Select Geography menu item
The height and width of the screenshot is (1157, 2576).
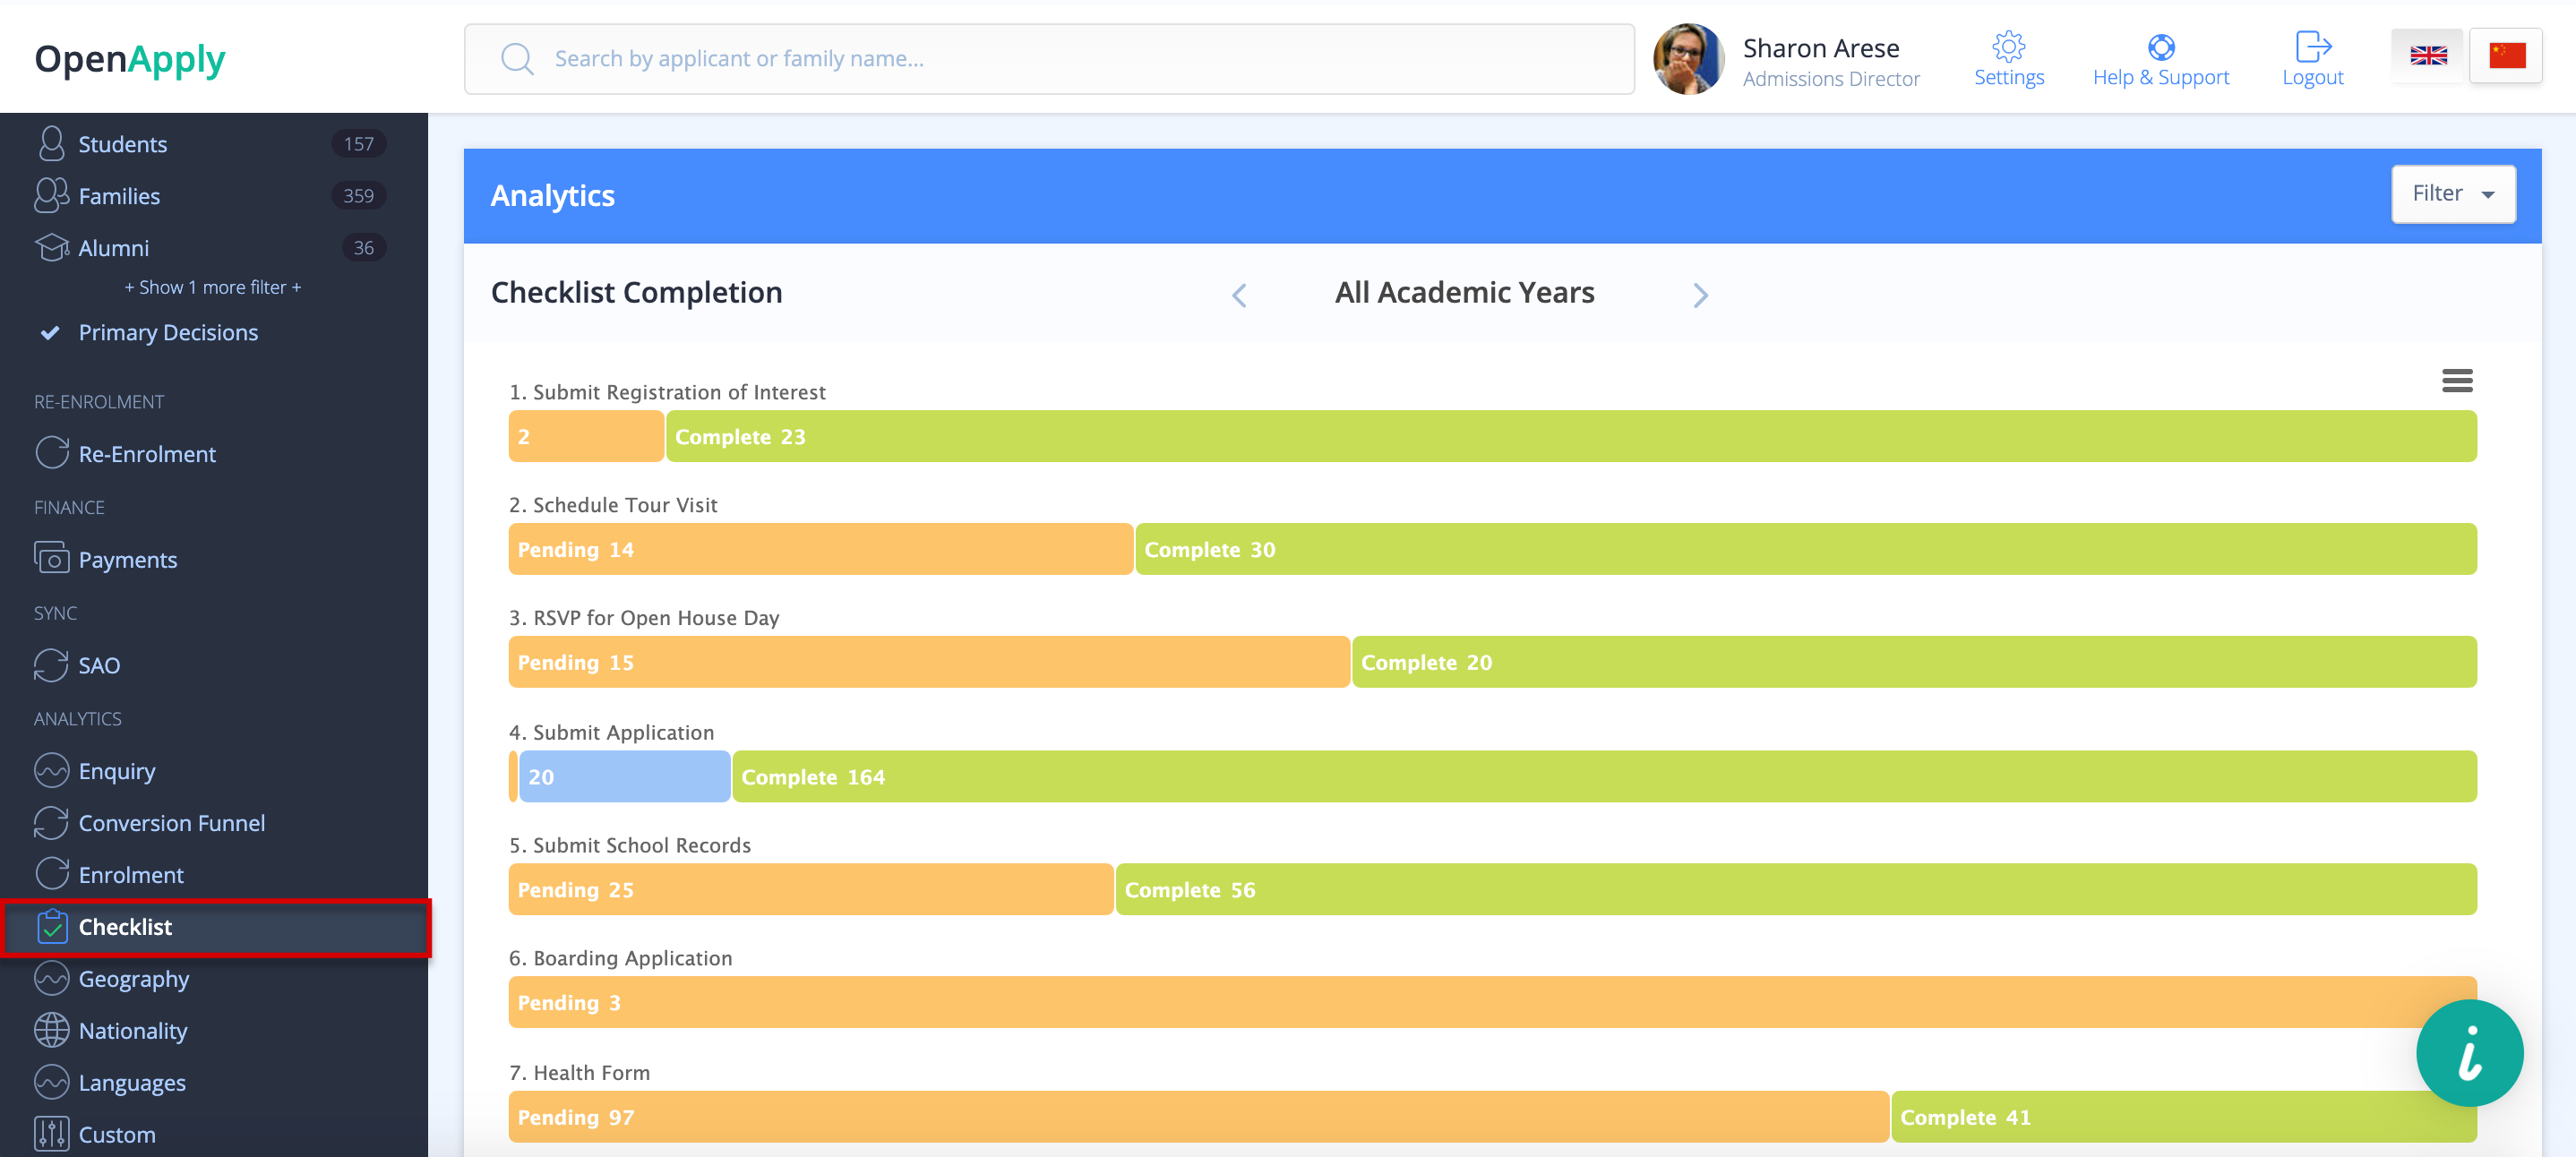coord(134,979)
